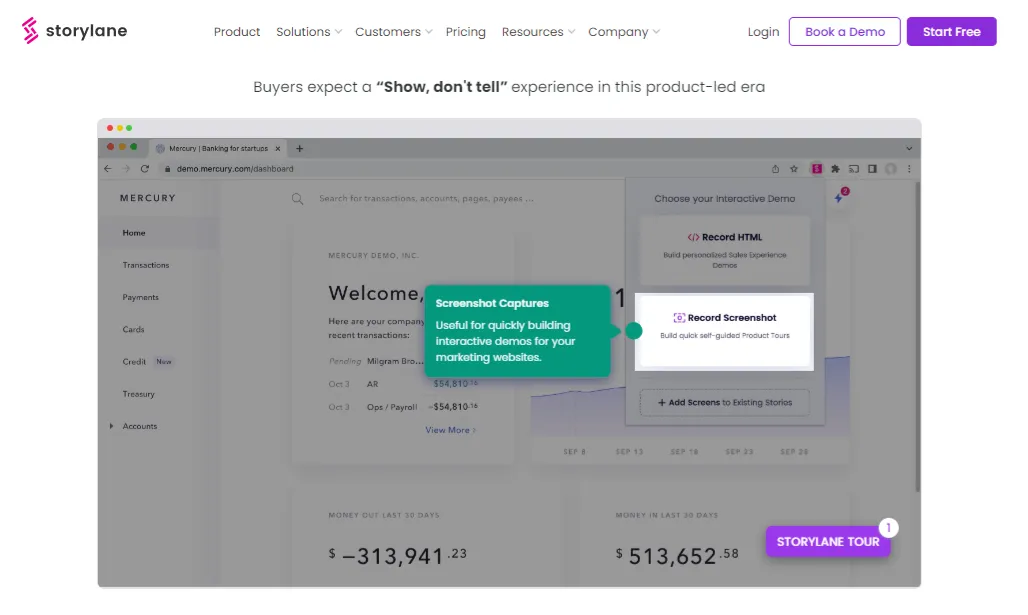Select Treasury in the sidebar
Viewport: 1028px width, 615px height.
(138, 394)
